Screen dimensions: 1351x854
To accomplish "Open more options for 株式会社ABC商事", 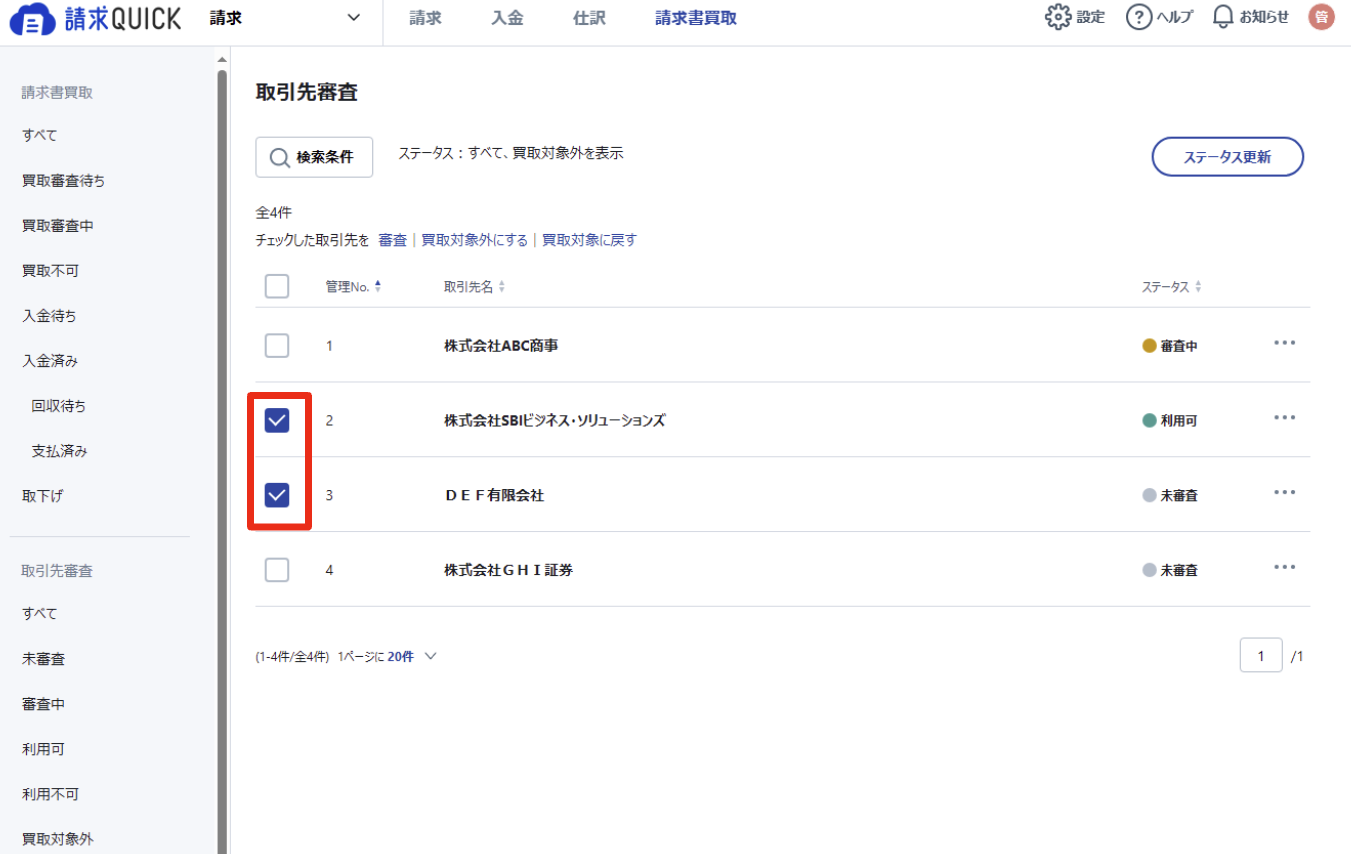I will 1285,343.
